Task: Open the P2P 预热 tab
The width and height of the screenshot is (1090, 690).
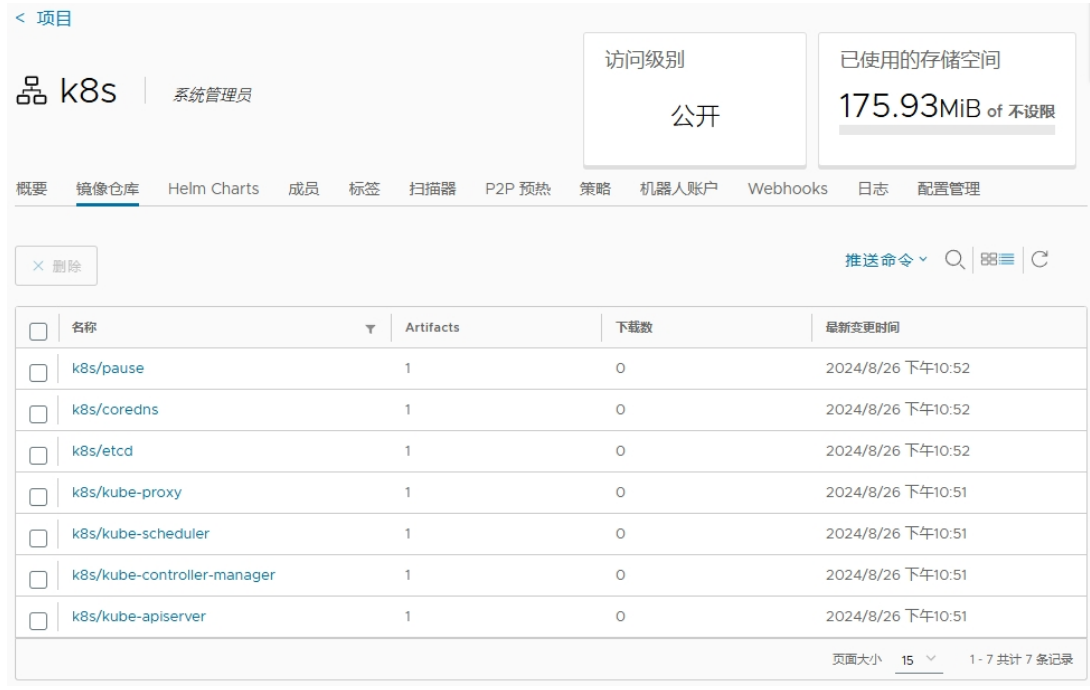Action: [518, 188]
